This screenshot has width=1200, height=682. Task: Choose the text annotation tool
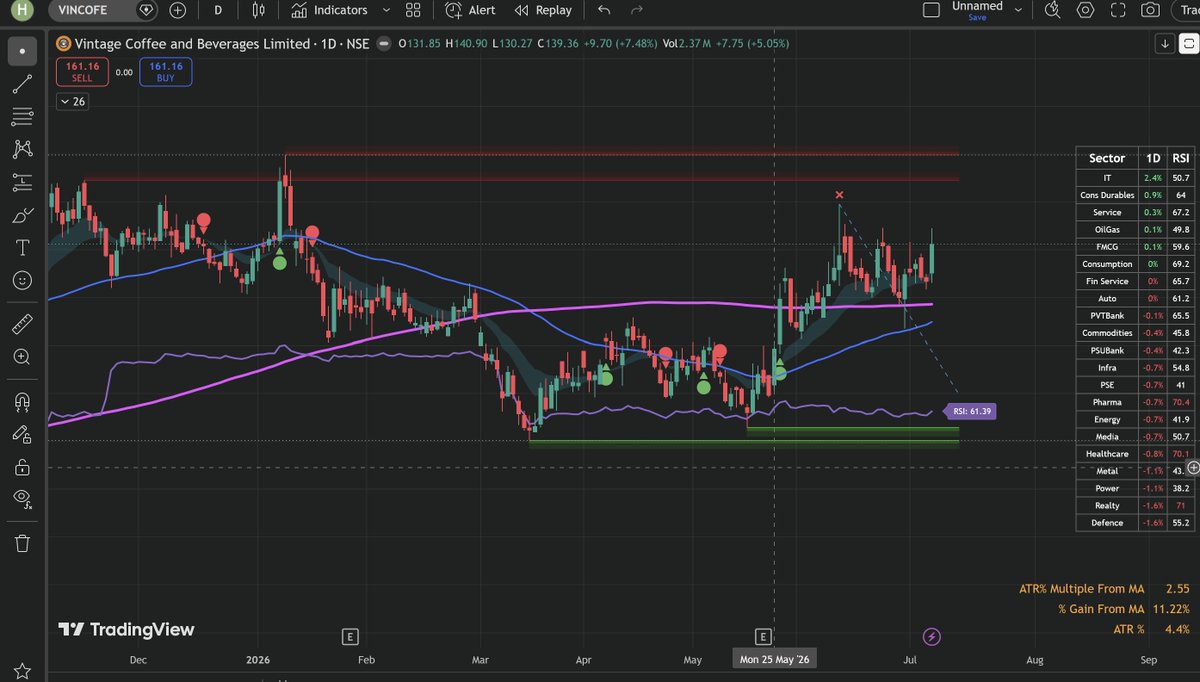[x=22, y=247]
